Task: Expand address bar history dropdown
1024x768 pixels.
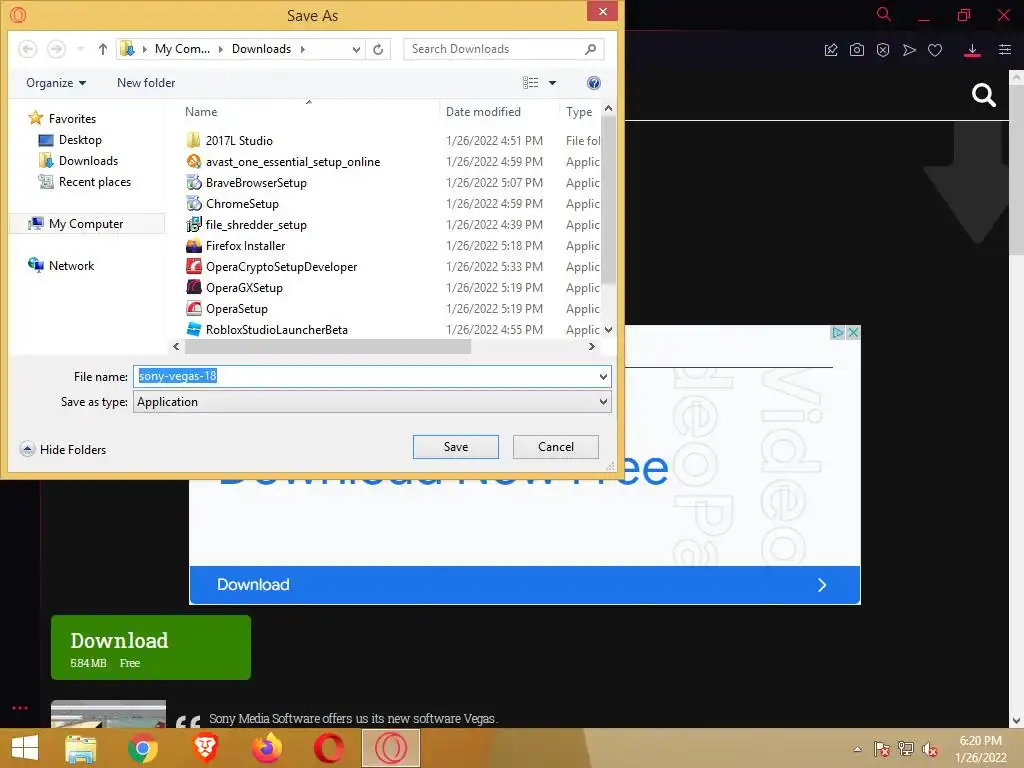Action: [356, 49]
